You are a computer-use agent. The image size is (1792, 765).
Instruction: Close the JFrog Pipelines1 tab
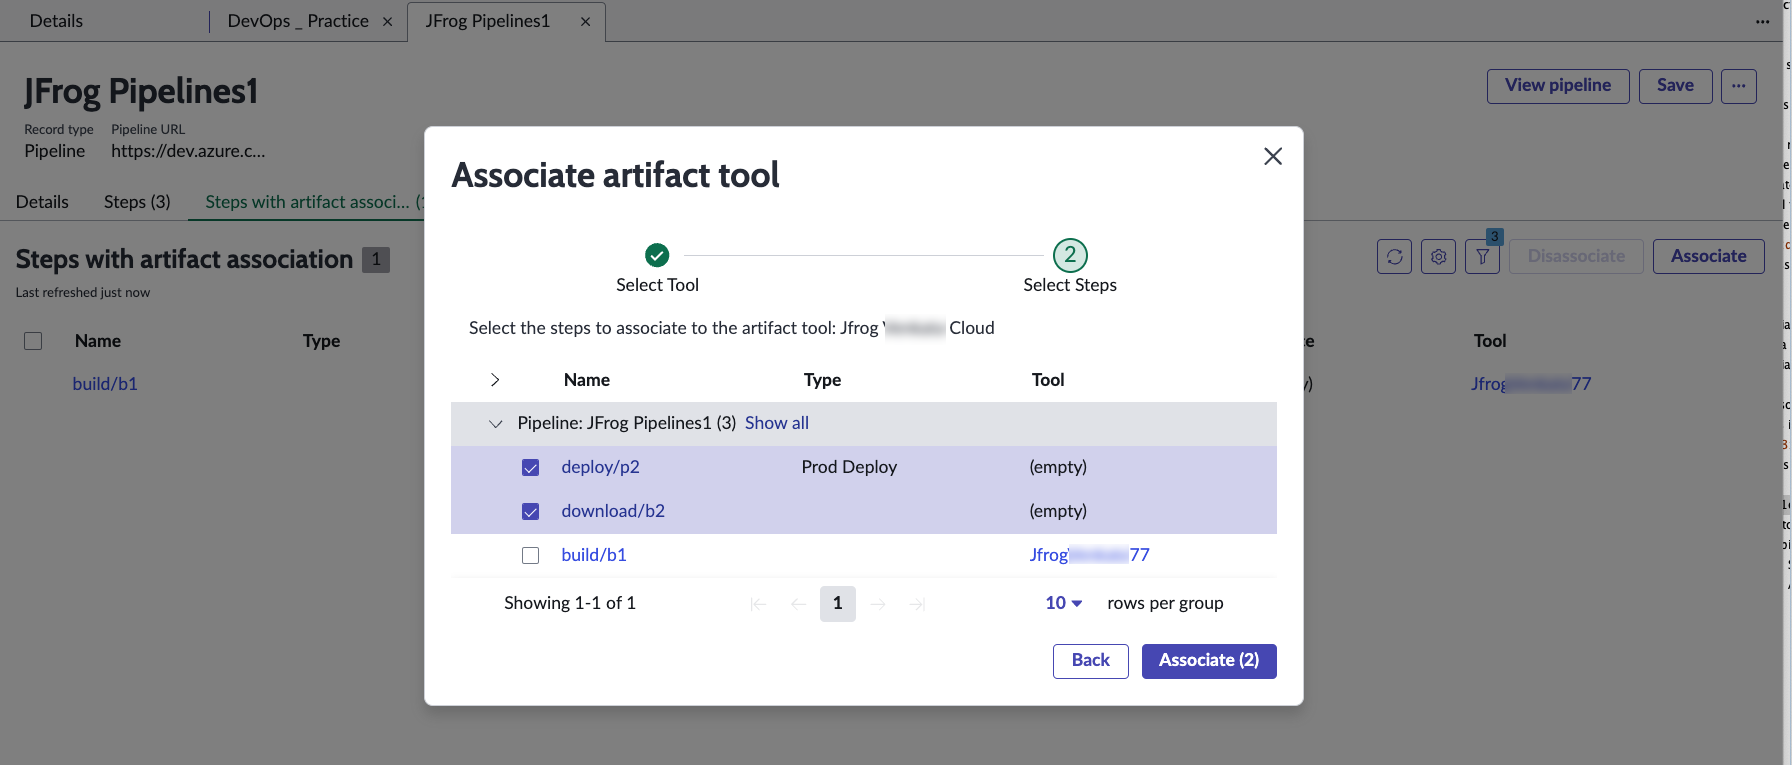point(585,21)
